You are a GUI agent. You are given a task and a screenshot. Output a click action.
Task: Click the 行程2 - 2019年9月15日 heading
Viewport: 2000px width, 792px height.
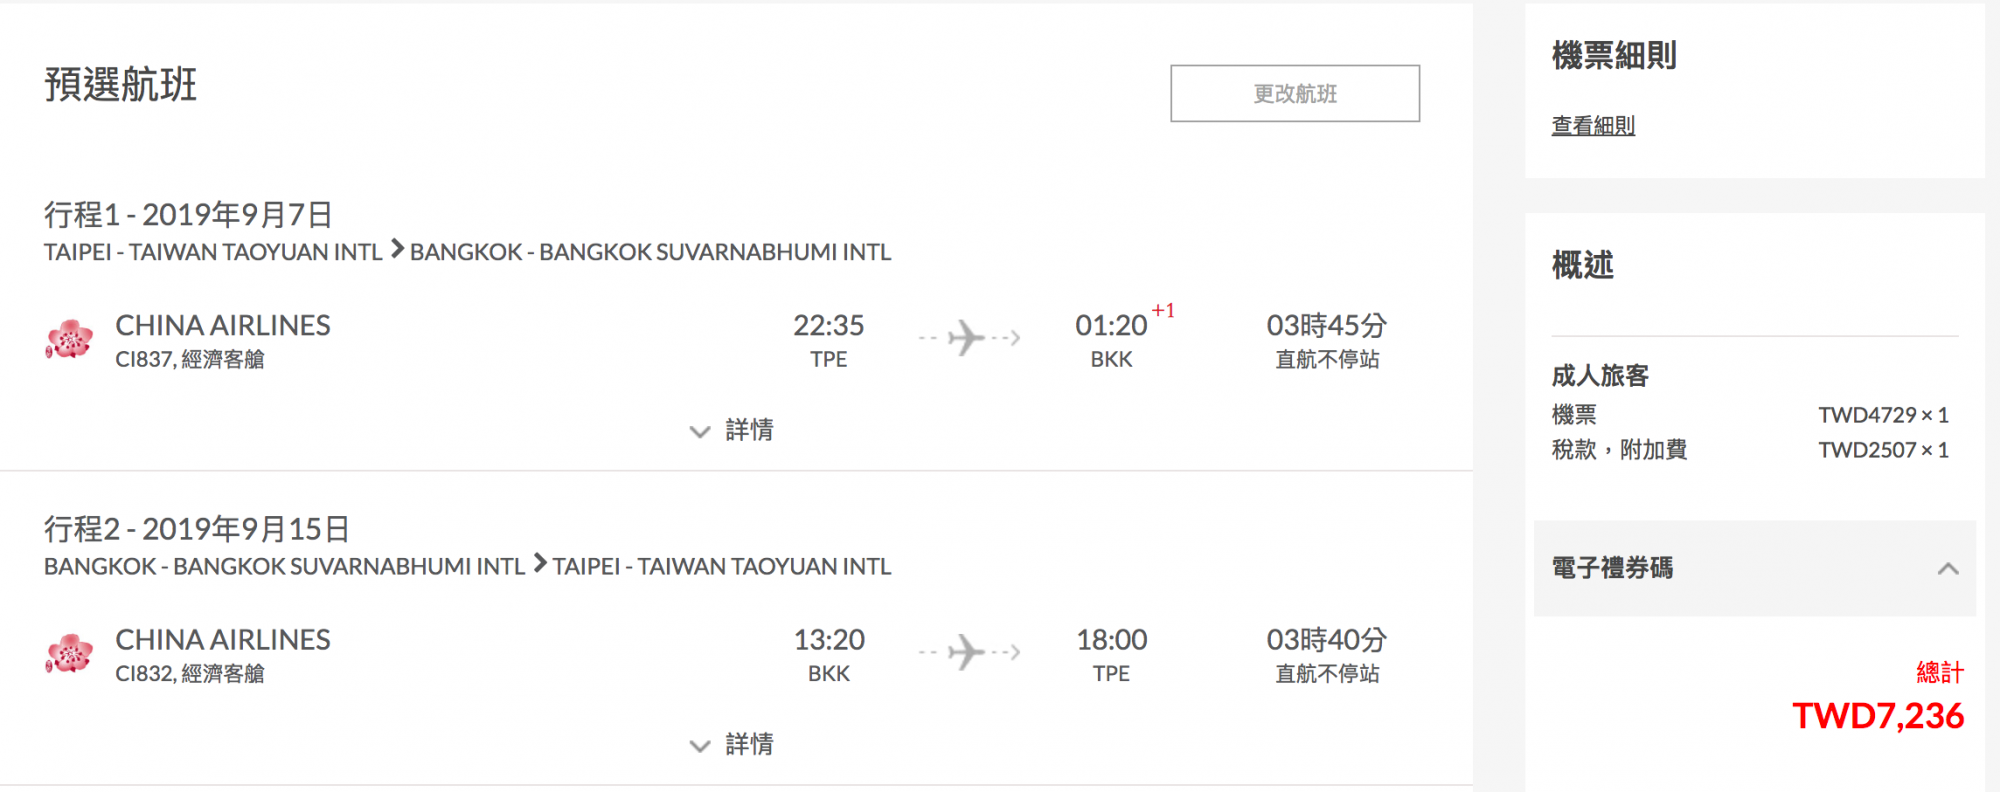click(197, 528)
